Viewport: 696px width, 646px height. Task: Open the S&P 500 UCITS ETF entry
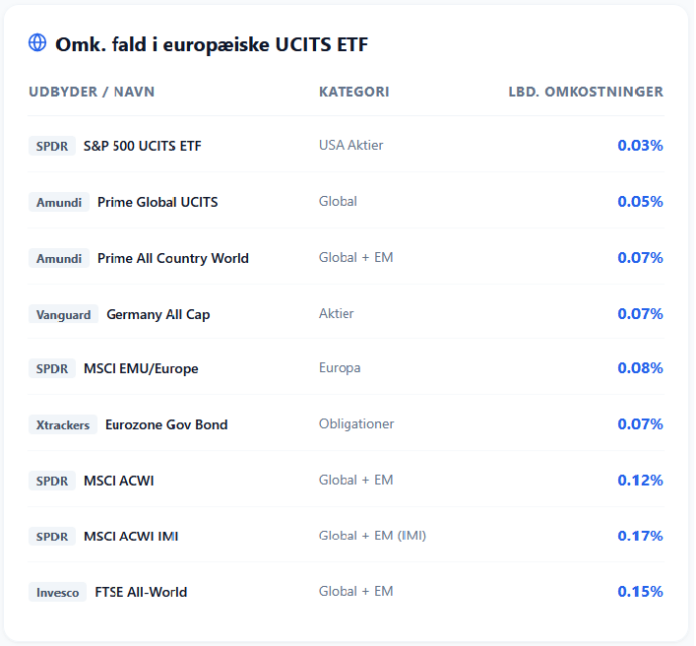pyautogui.click(x=142, y=146)
